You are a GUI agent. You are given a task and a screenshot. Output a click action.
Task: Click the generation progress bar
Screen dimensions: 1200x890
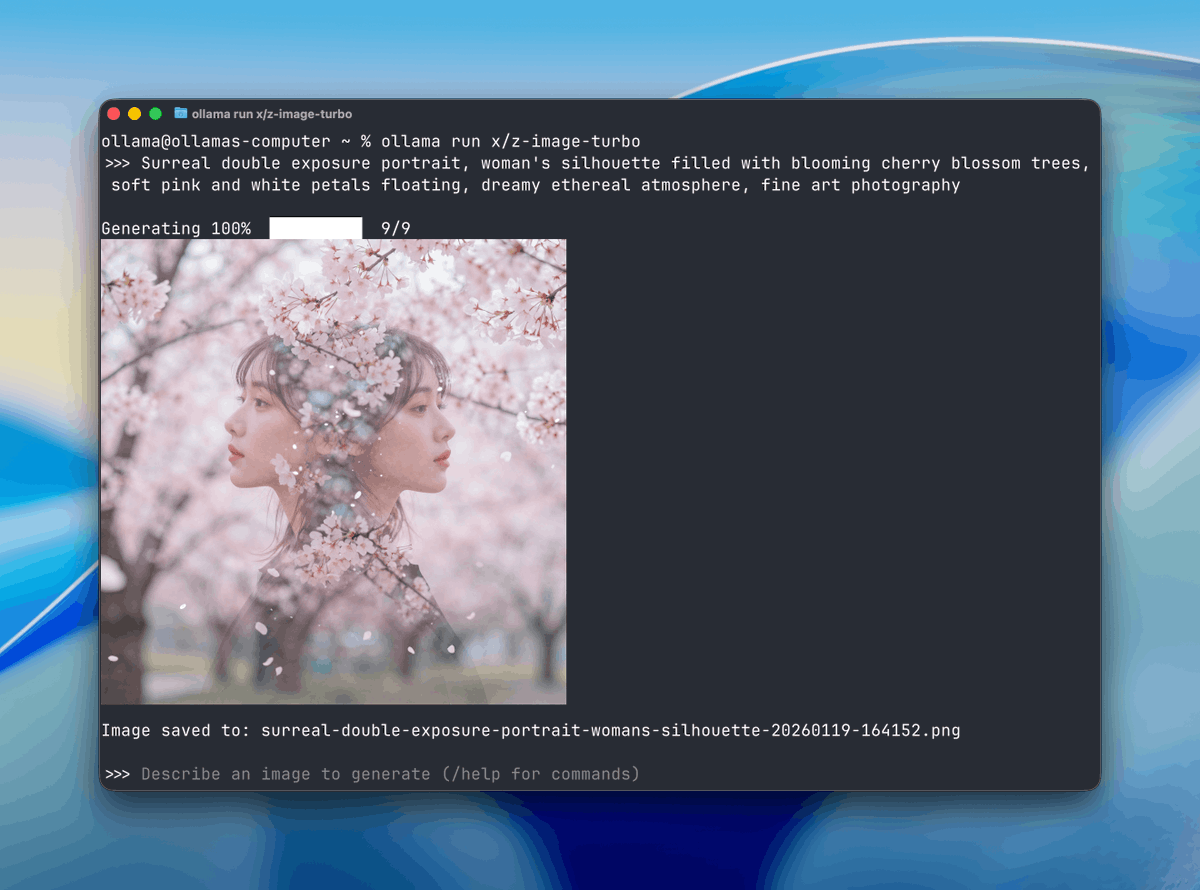point(315,227)
